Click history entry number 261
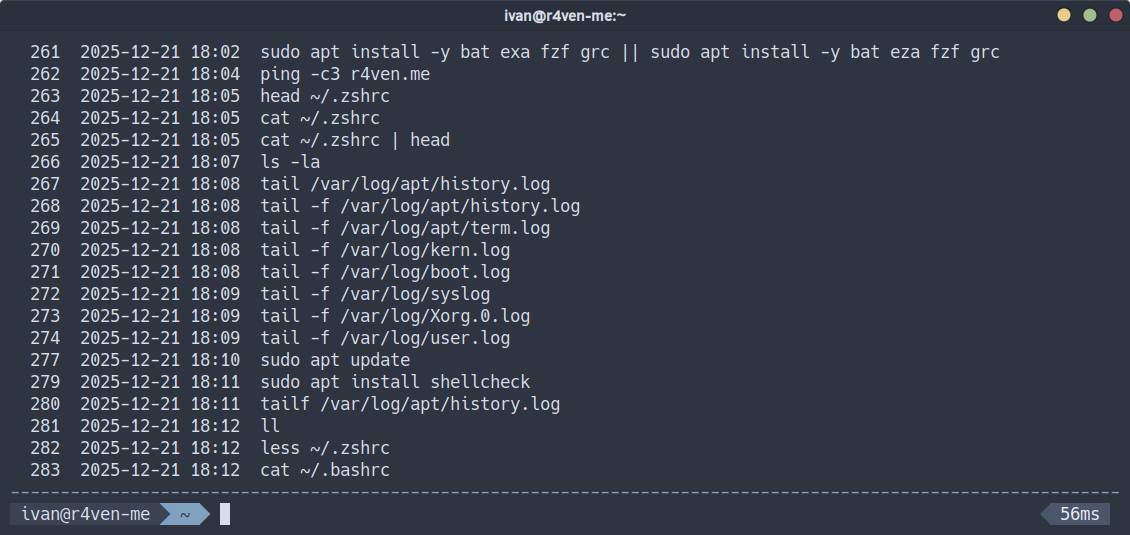The height and width of the screenshot is (535, 1130). [x=45, y=52]
